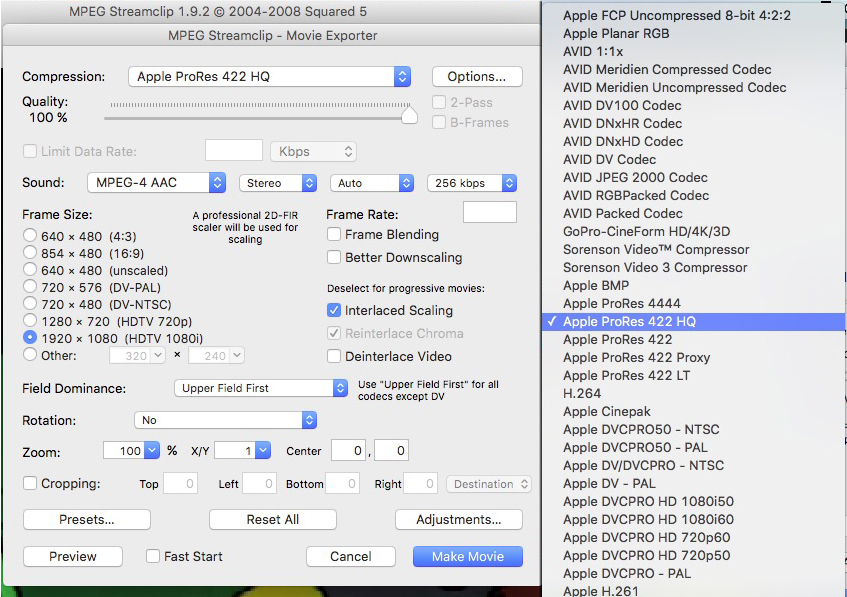Select 854 × 480 (16:9) frame size
The image size is (847, 597).
point(30,253)
